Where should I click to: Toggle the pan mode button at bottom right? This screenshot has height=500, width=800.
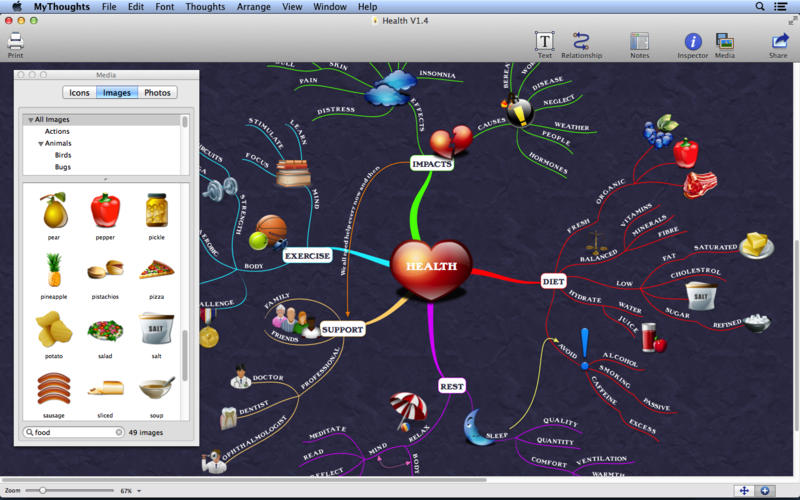pyautogui.click(x=743, y=490)
